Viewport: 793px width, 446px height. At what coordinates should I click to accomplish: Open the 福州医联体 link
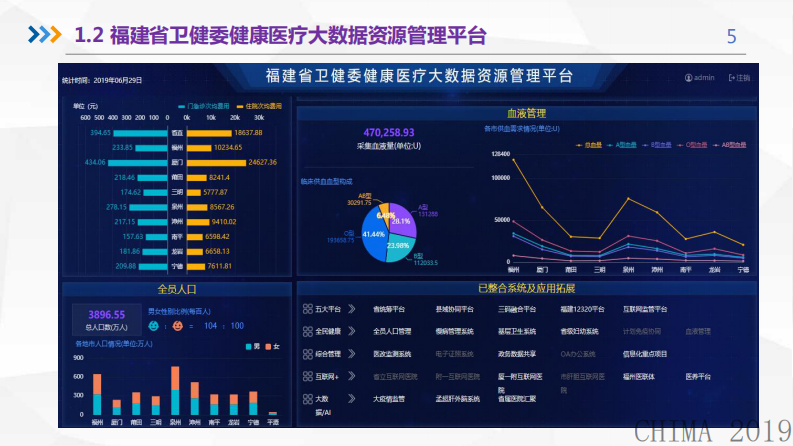tap(639, 377)
